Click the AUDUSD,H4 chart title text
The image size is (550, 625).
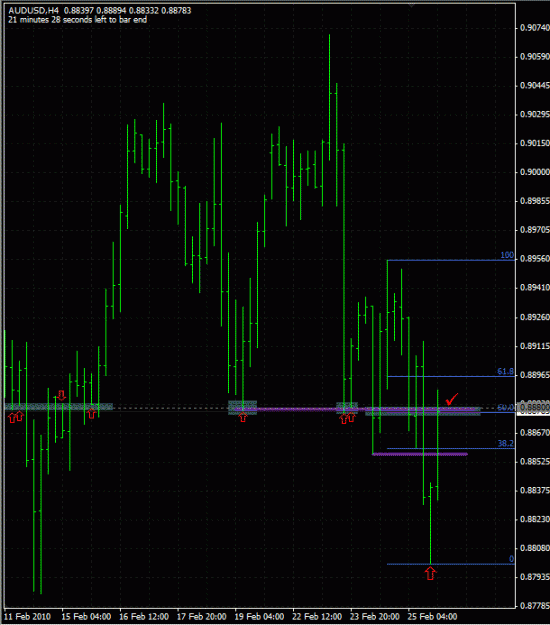(x=33, y=10)
